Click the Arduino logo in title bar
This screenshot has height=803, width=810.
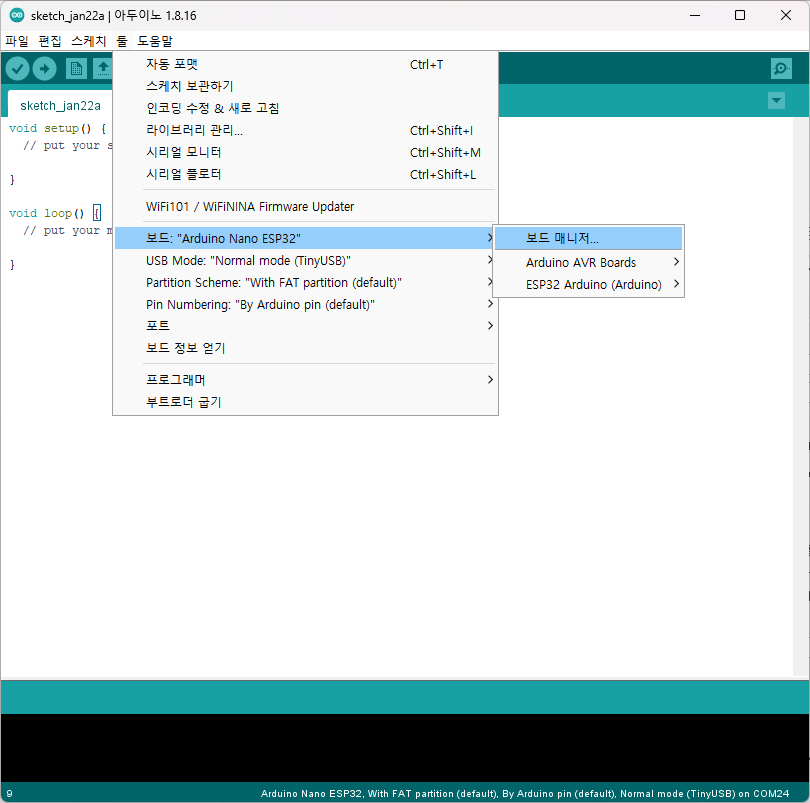(x=17, y=16)
